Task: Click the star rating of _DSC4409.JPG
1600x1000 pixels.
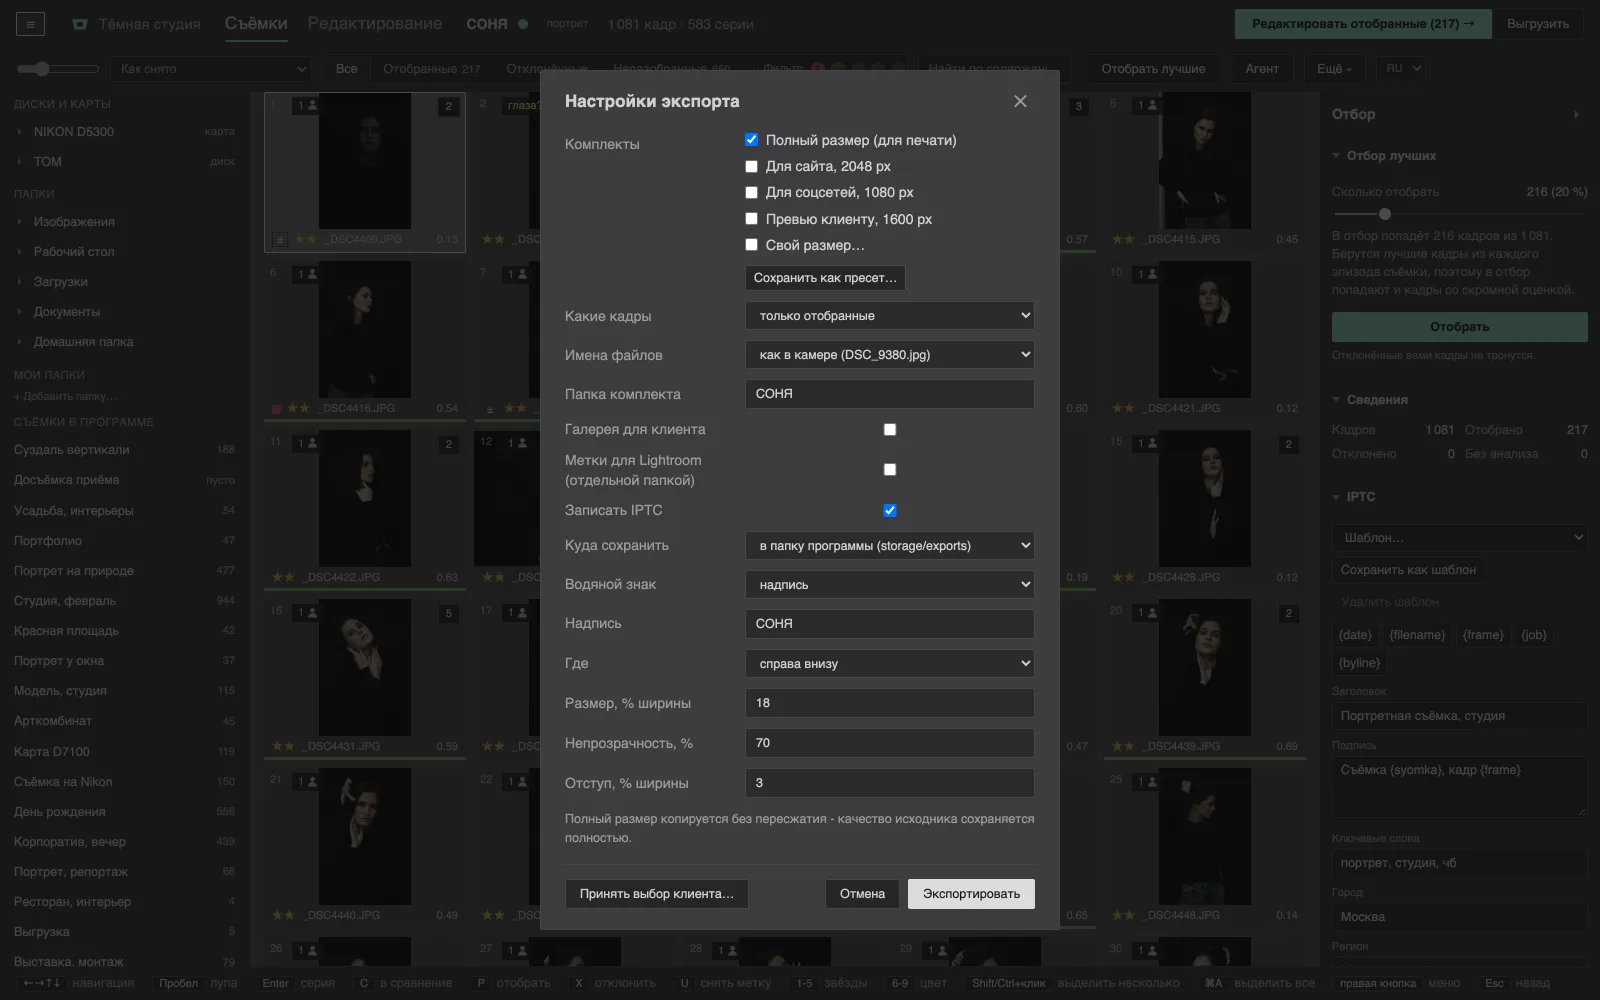Action: click(x=306, y=240)
